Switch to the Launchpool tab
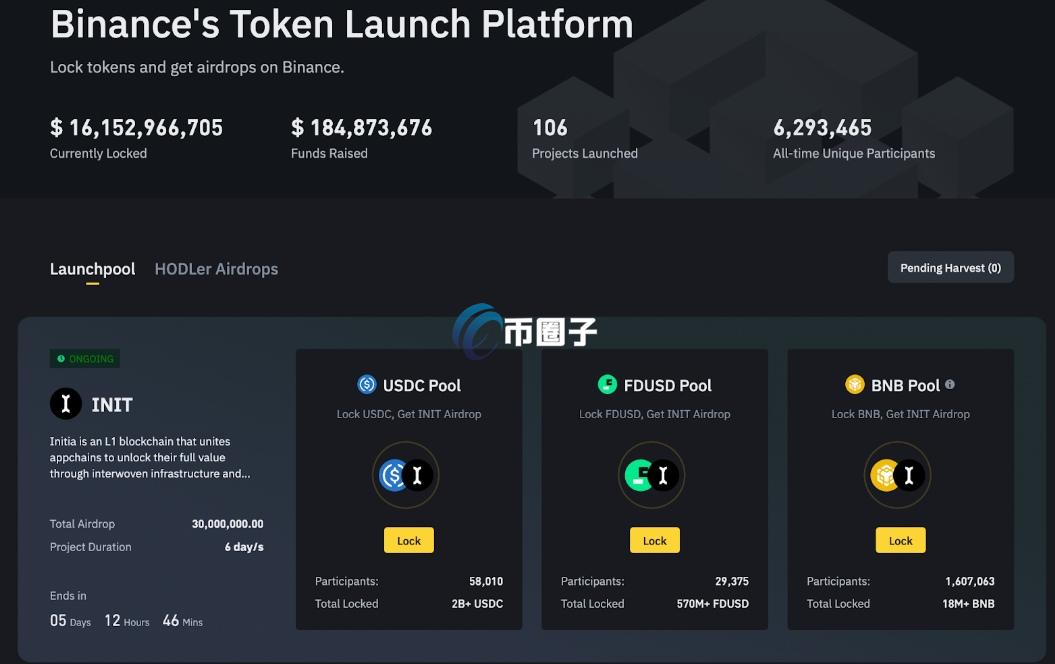Screen dimensions: 1055x664 [92, 268]
